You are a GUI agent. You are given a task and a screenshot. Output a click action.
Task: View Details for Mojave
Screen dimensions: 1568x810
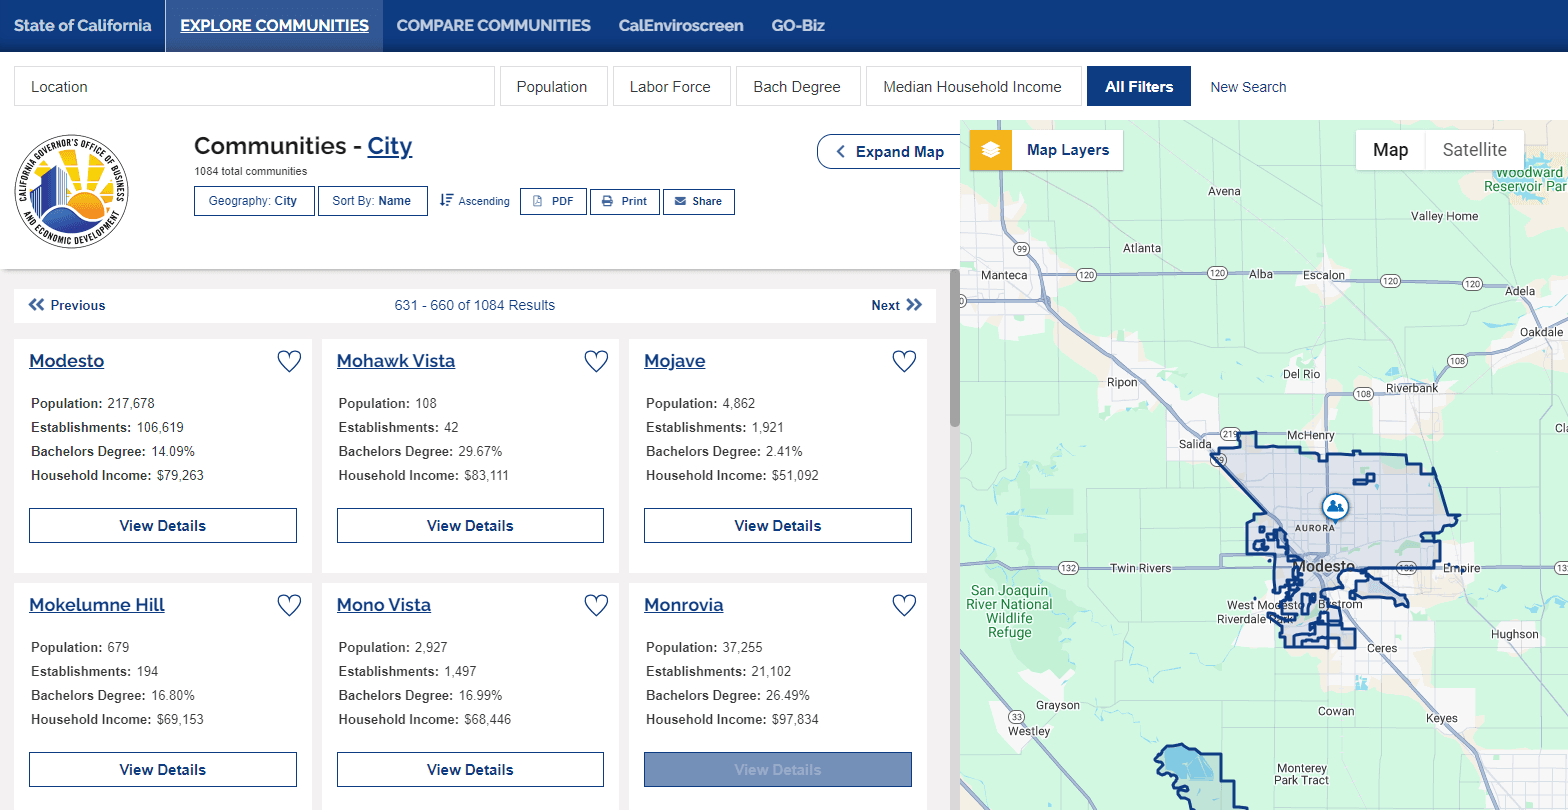tap(778, 526)
